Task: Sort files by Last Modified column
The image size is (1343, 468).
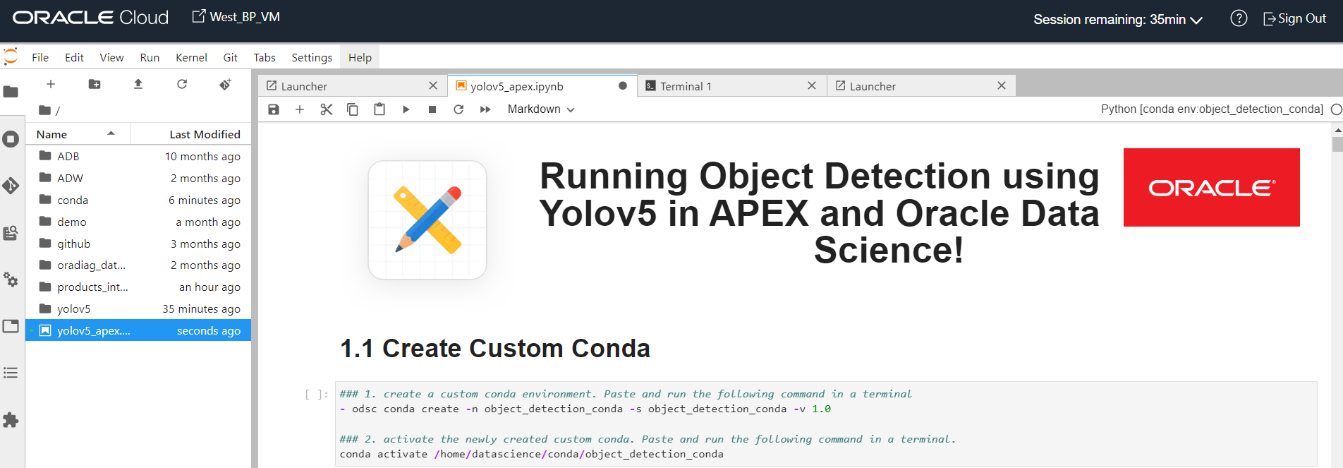Action: [191, 134]
